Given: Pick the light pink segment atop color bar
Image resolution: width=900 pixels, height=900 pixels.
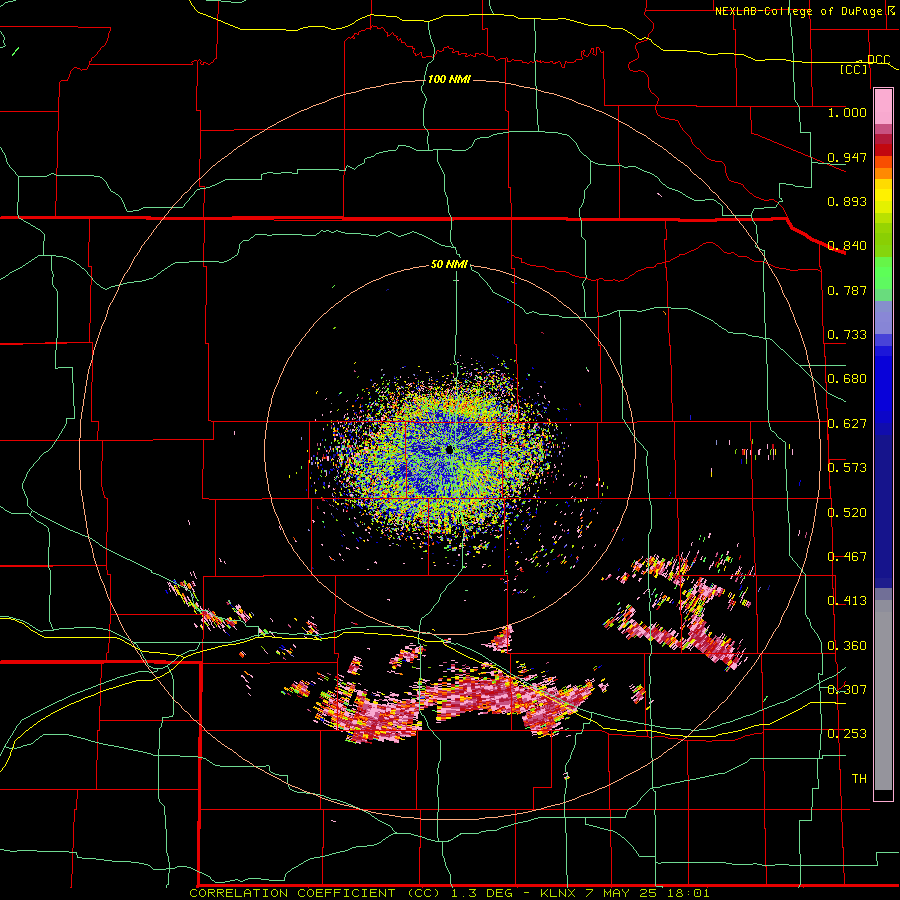Looking at the screenshot, I should (x=883, y=106).
